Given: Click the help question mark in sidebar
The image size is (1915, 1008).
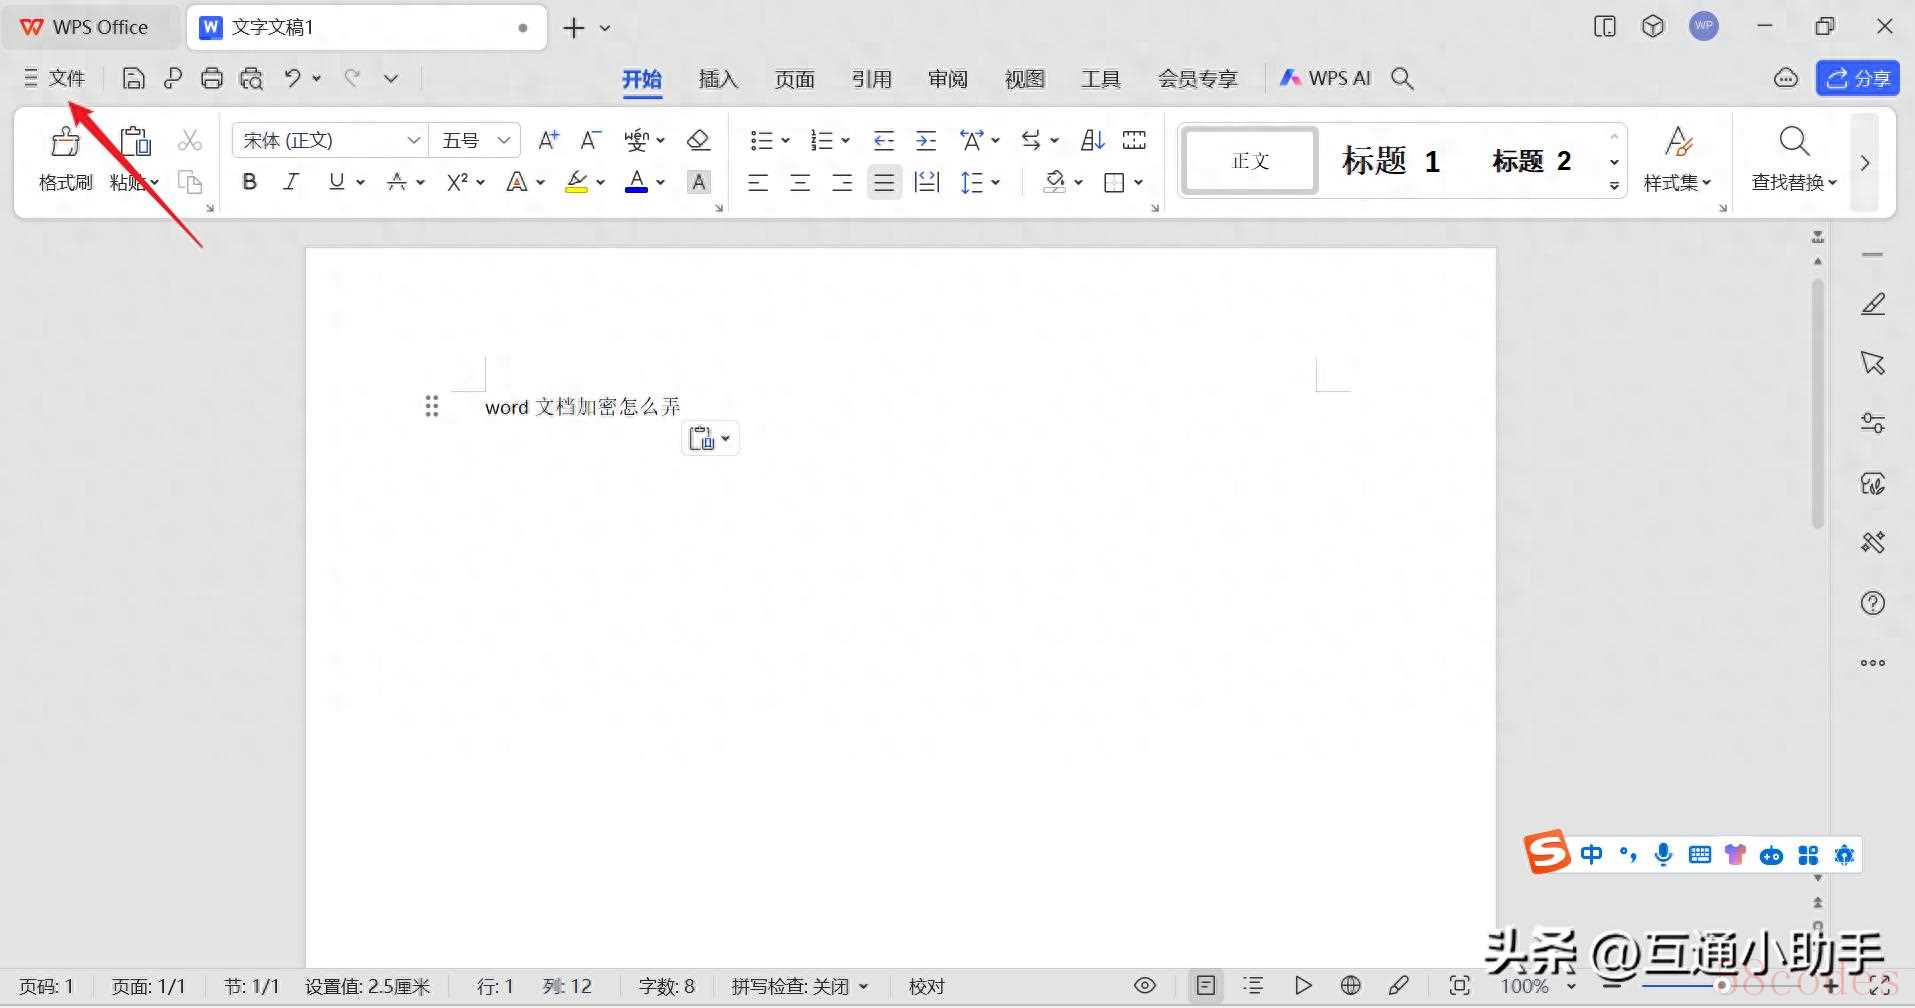Looking at the screenshot, I should 1872,603.
